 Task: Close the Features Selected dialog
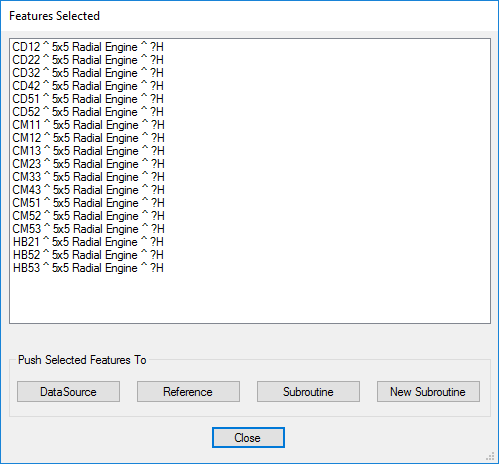point(248,438)
